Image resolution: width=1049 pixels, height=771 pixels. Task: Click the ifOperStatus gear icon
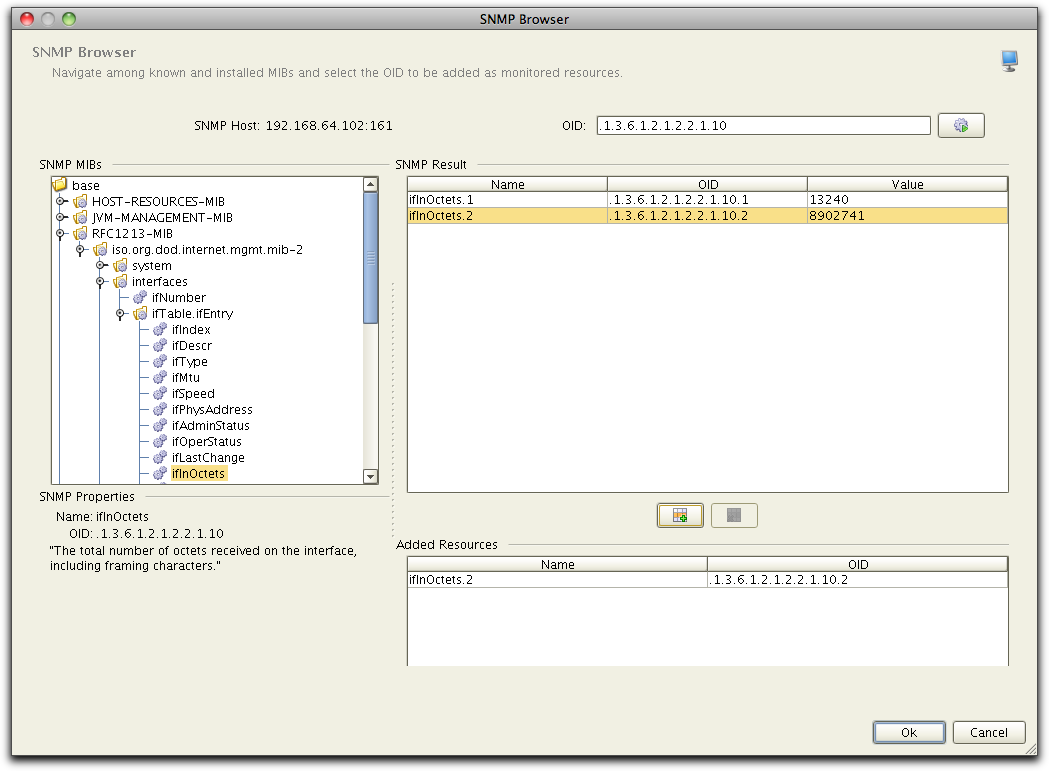pyautogui.click(x=160, y=442)
